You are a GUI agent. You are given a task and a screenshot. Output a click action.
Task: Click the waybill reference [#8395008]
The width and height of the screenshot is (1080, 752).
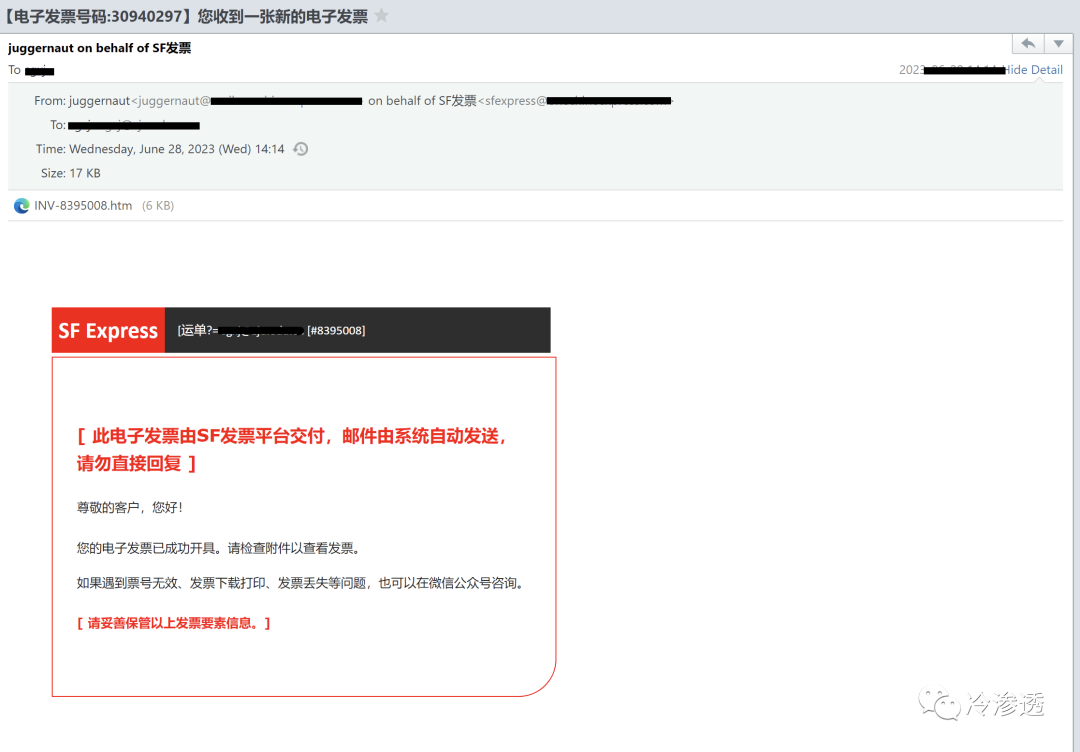336,331
